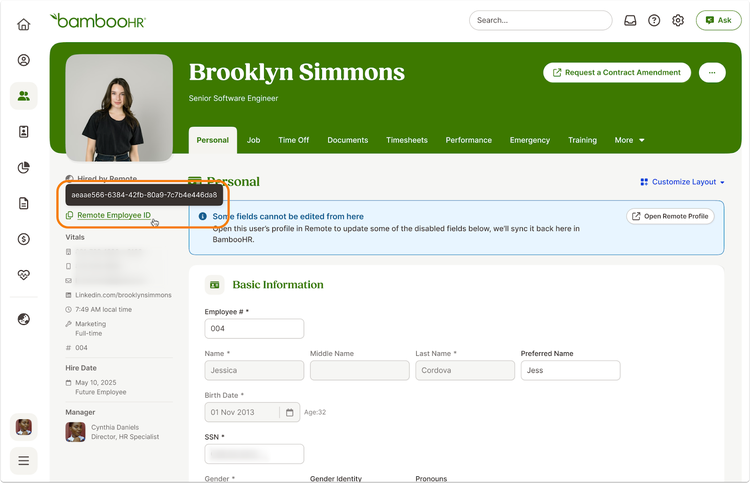Image resolution: width=750 pixels, height=483 pixels.
Task: Switch to the Documents tab
Action: 348,140
